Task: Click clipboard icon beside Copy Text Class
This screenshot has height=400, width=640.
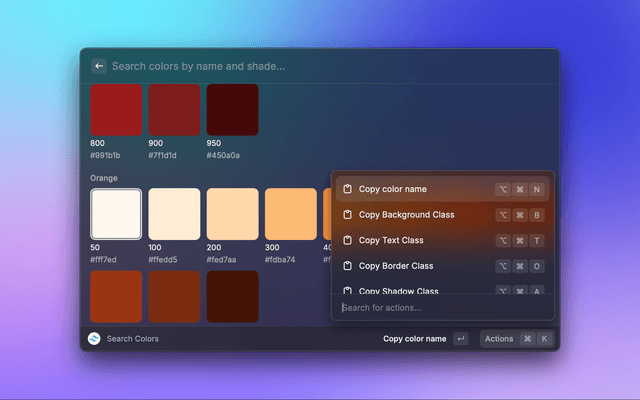Action: point(347,241)
